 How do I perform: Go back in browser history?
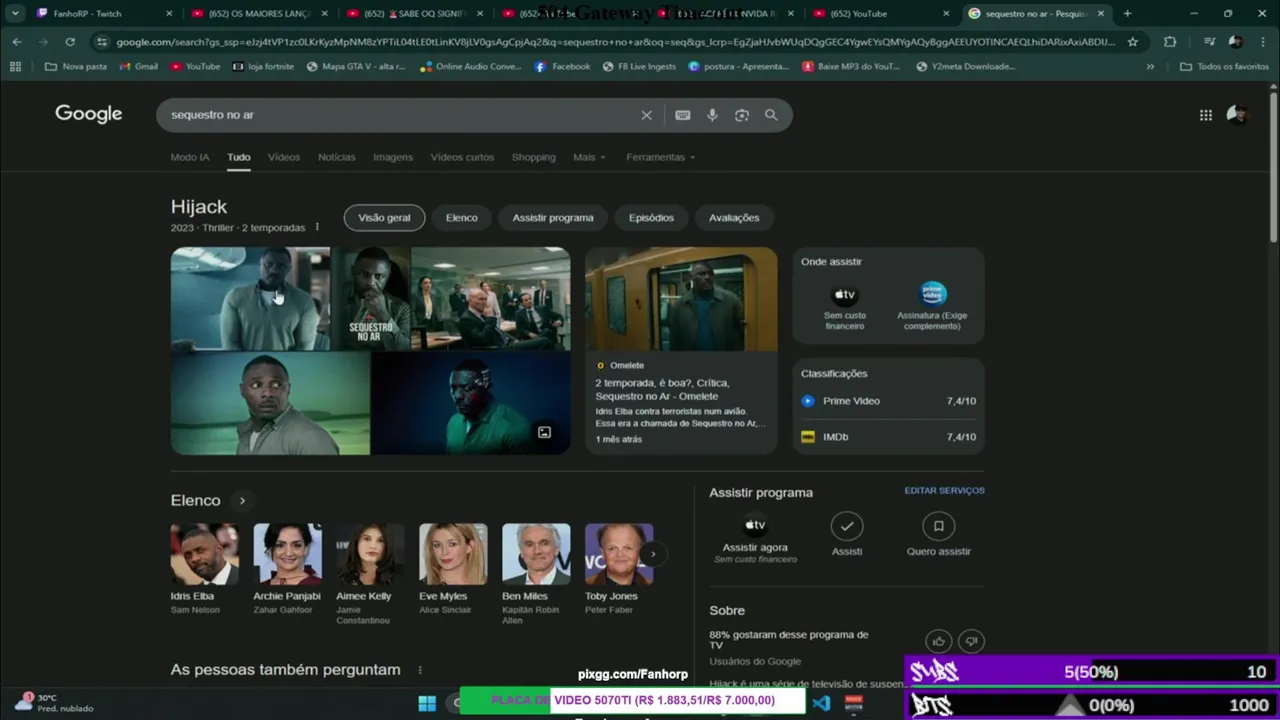coord(17,42)
